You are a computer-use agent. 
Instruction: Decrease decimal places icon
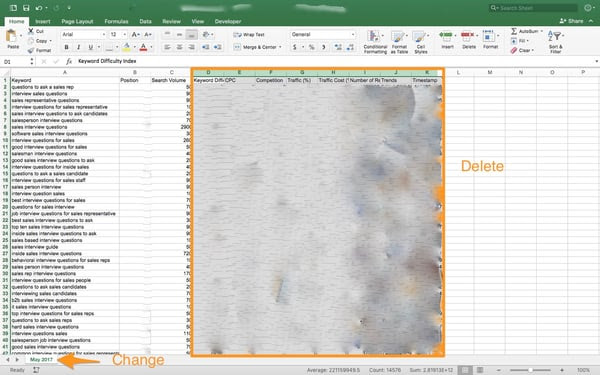click(x=350, y=47)
